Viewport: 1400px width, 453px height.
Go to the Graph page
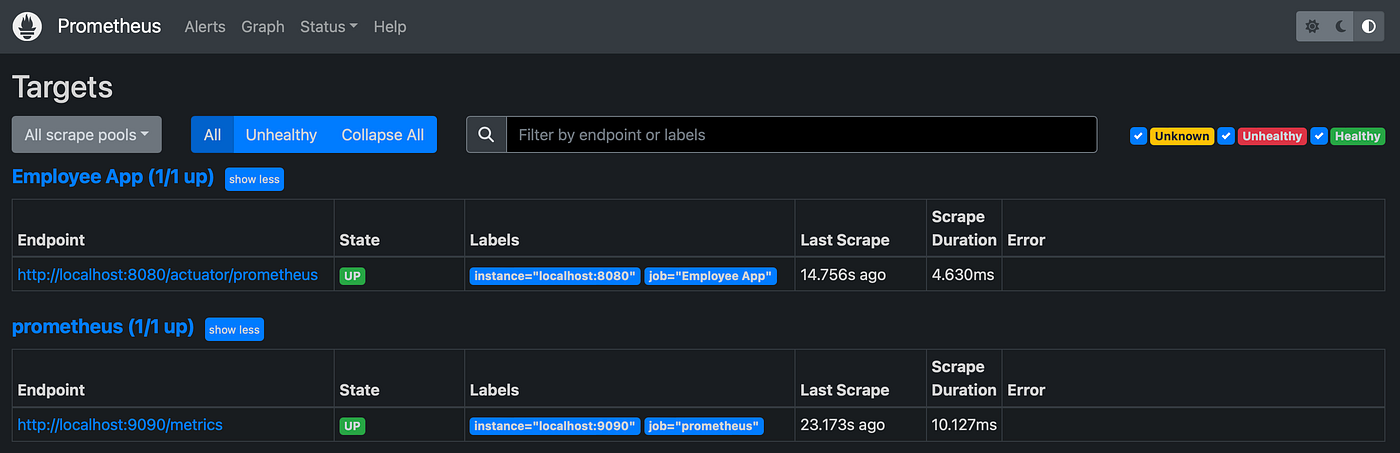[x=263, y=27]
